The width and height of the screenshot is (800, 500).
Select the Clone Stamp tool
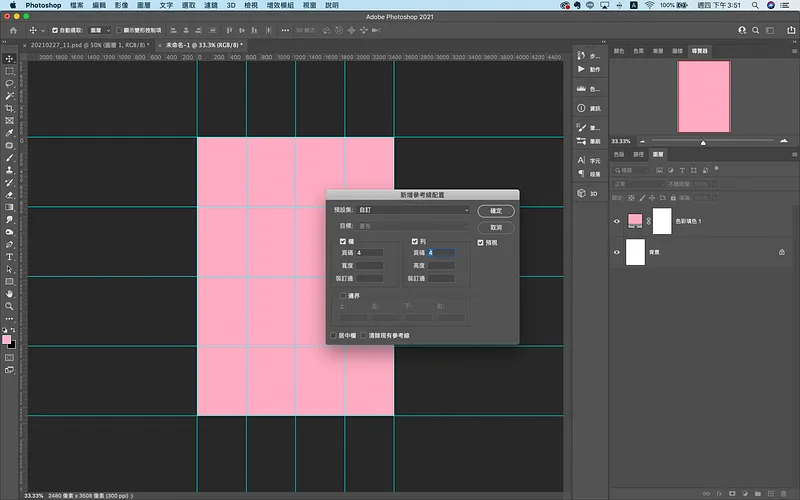pos(9,170)
